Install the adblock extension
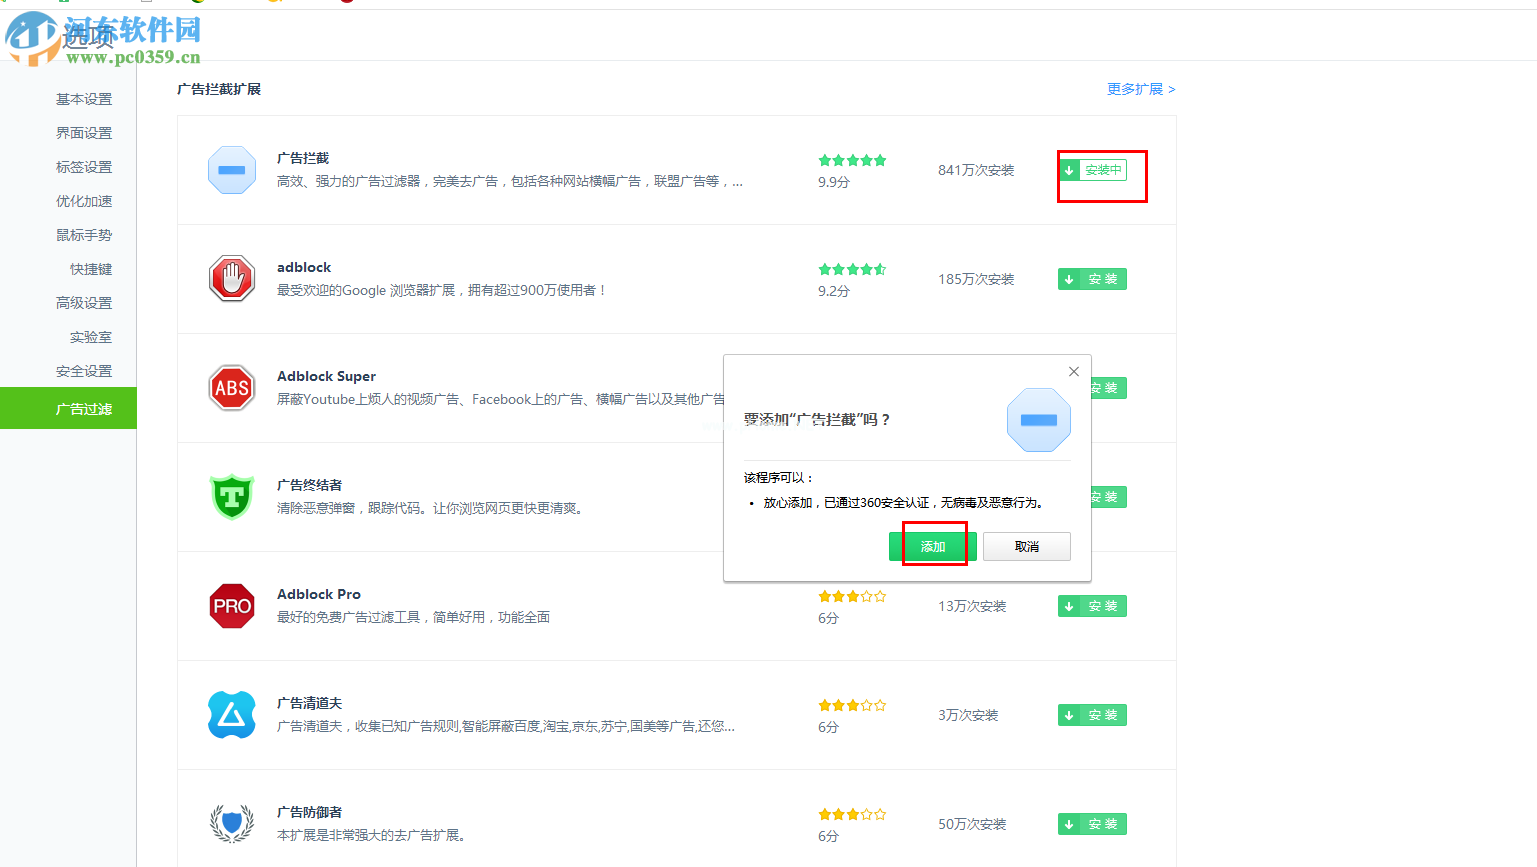The image size is (1537, 867). (1093, 279)
